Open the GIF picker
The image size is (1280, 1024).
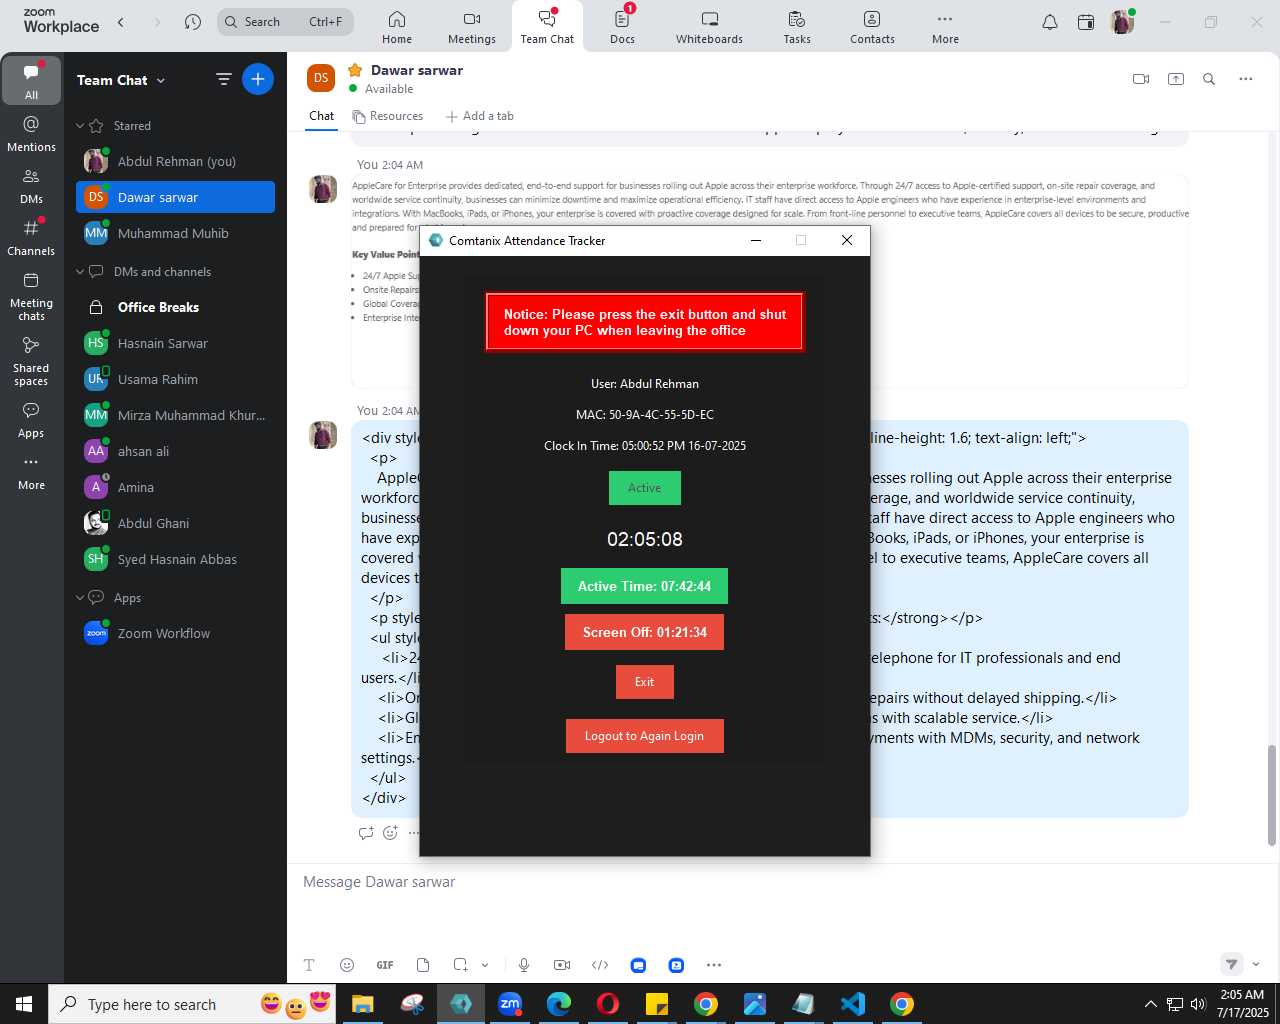click(385, 965)
